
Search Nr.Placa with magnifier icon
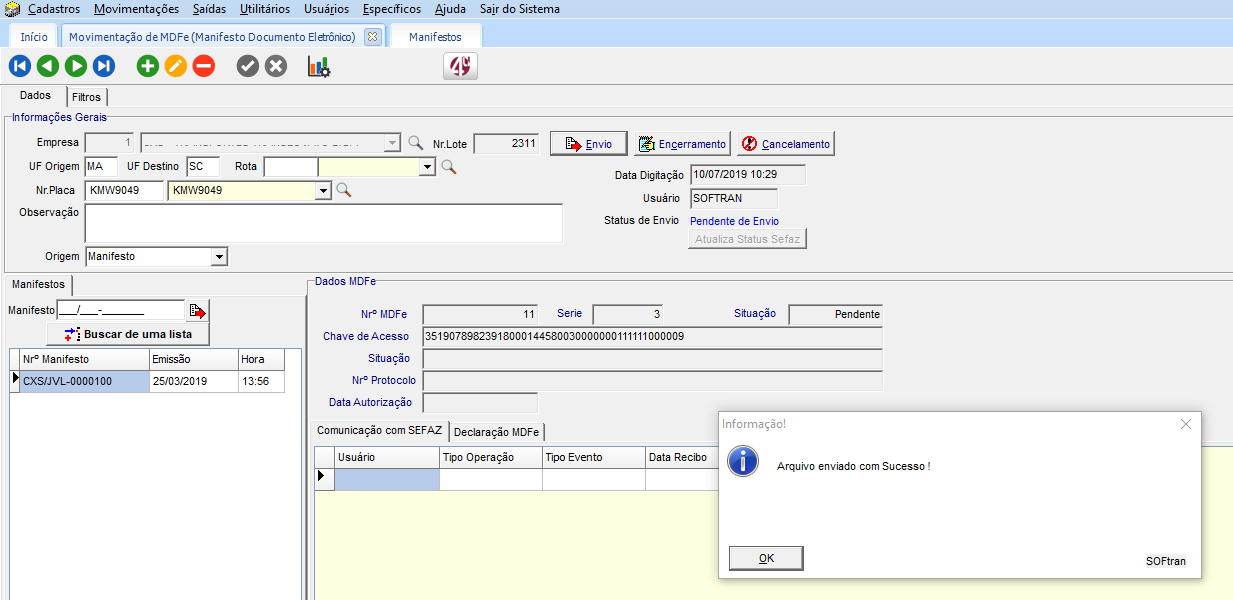[x=343, y=190]
